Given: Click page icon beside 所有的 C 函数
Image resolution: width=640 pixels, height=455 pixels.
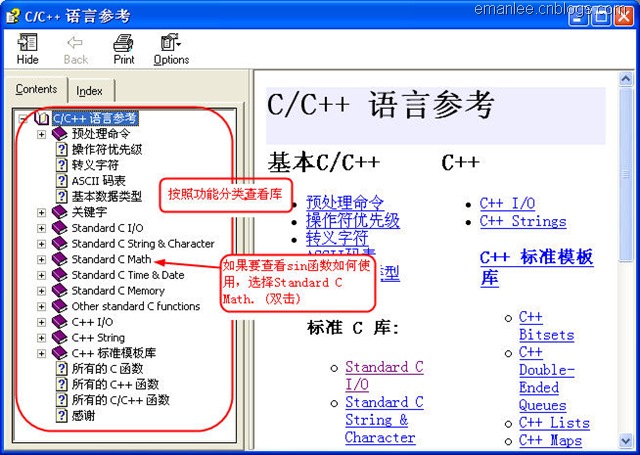Looking at the screenshot, I should click(61, 369).
